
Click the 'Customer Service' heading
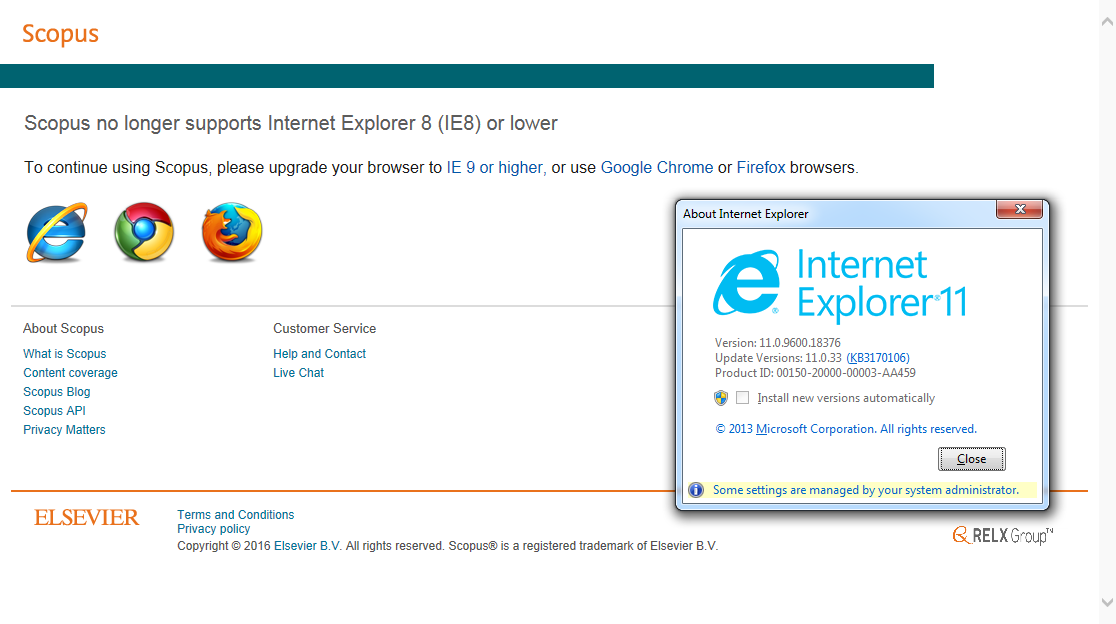click(x=325, y=329)
